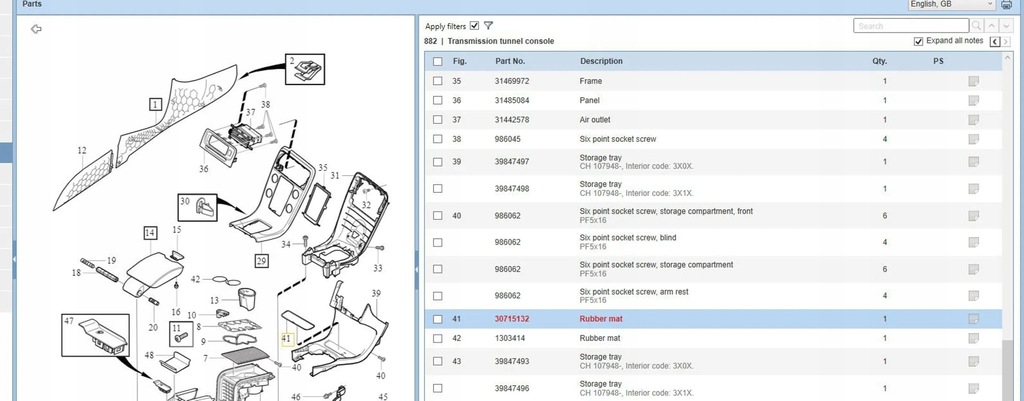Open the note icon for storage compartment, front screw
Screen dimensions: 1024x401
coord(974,216)
